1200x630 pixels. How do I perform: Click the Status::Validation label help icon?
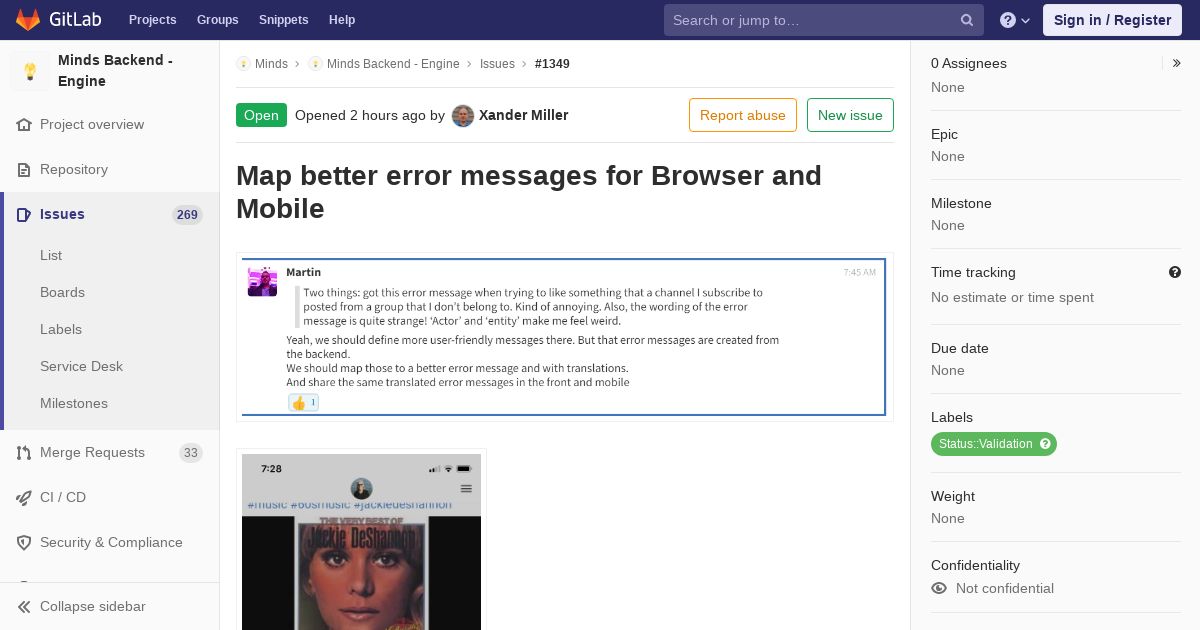click(x=1045, y=444)
